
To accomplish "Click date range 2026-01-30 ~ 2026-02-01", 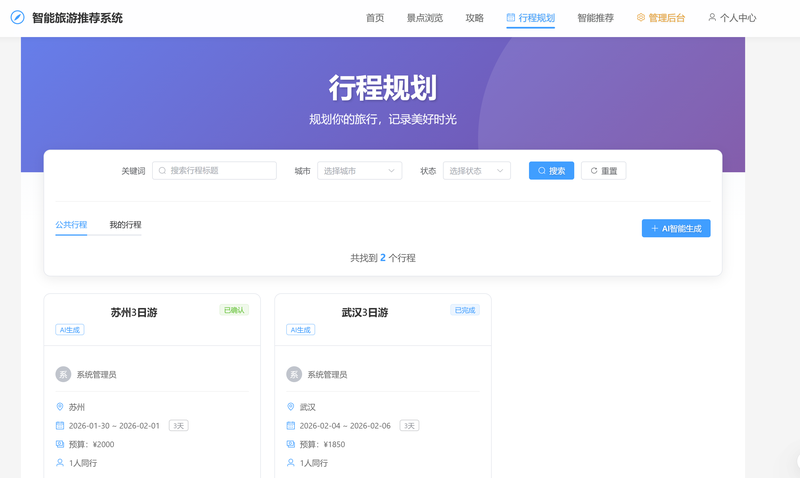I will click(x=114, y=425).
